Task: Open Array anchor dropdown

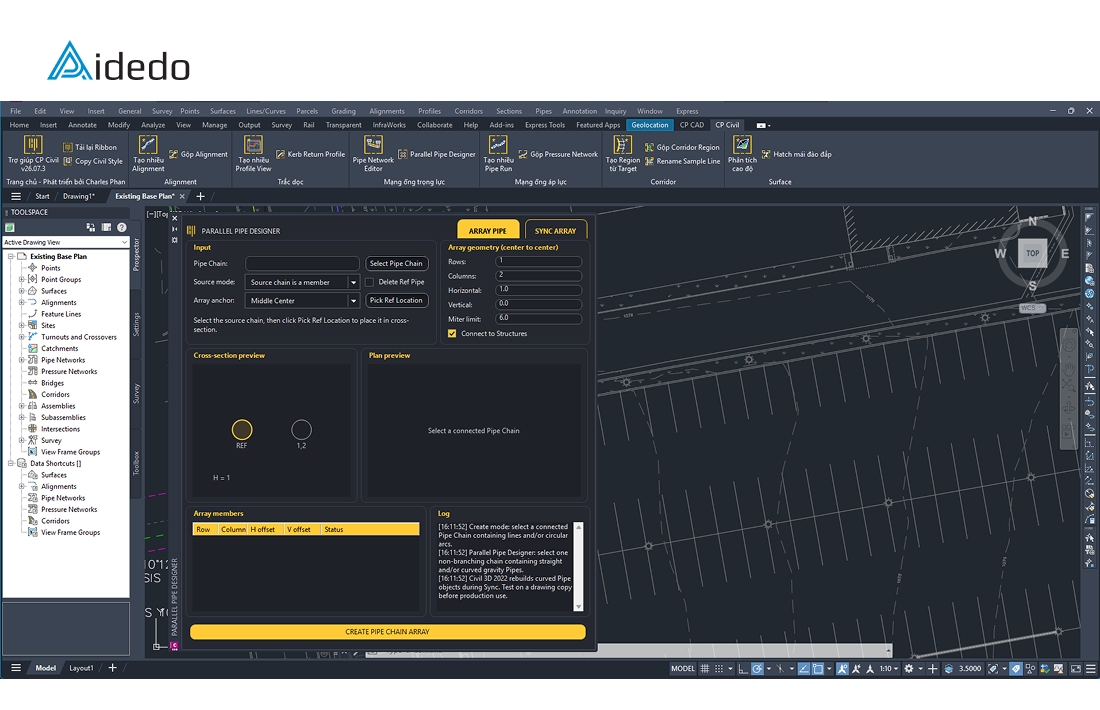Action: tap(353, 301)
